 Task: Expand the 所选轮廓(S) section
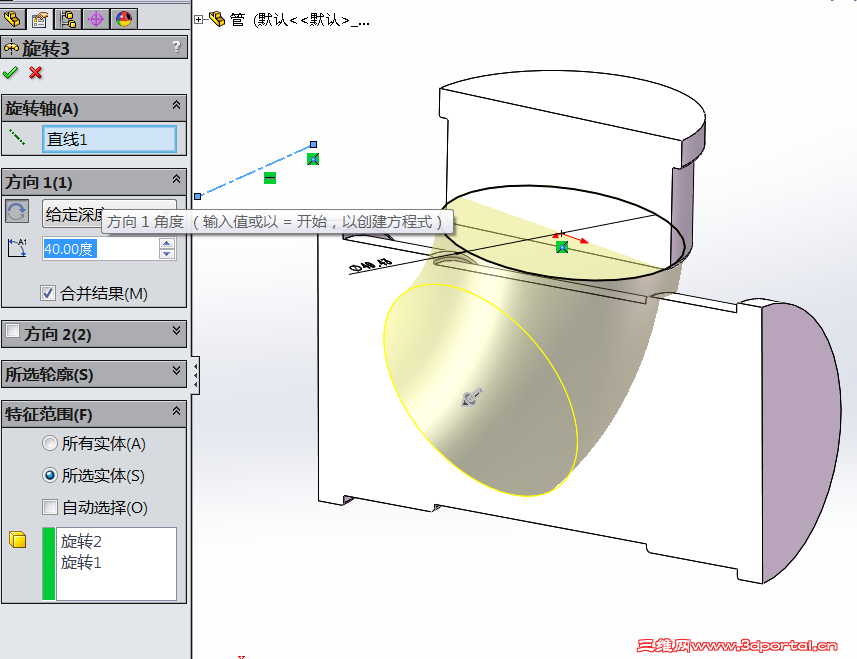(176, 370)
